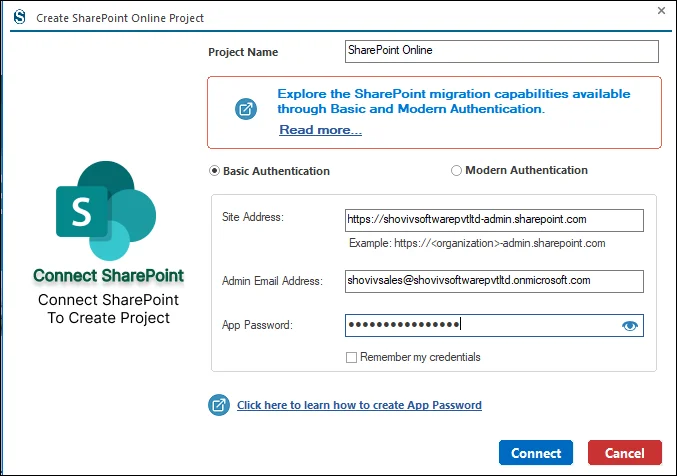The height and width of the screenshot is (476, 677).
Task: Focus the App Password input field
Action: coord(494,325)
